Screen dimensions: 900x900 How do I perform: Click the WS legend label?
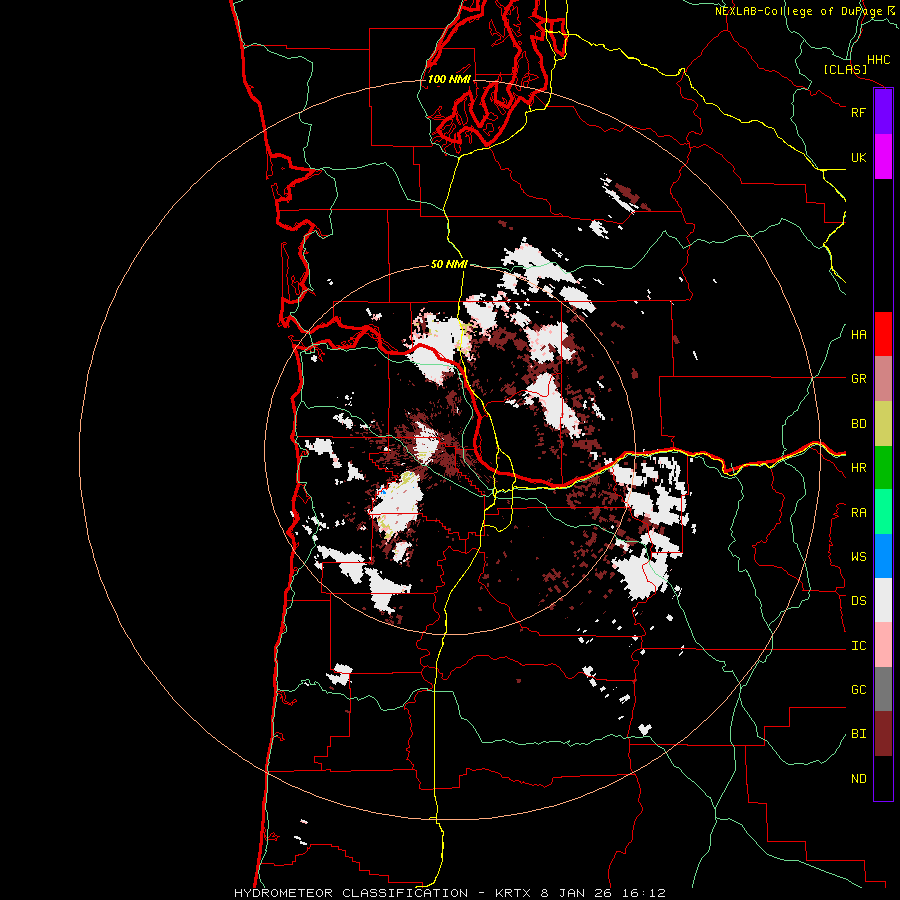tap(858, 557)
